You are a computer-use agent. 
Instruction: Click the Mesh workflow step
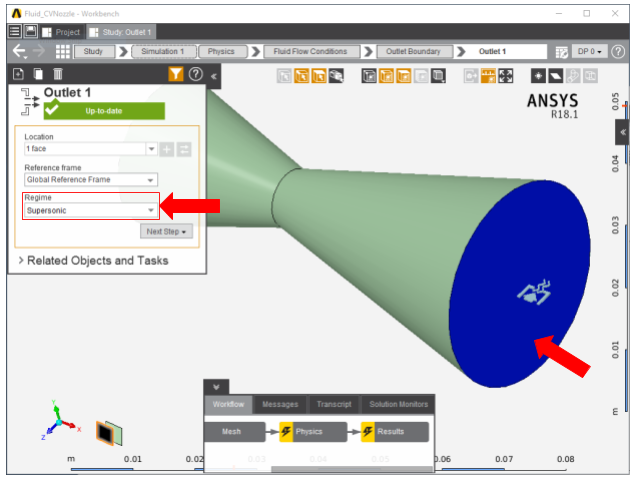coord(235,432)
